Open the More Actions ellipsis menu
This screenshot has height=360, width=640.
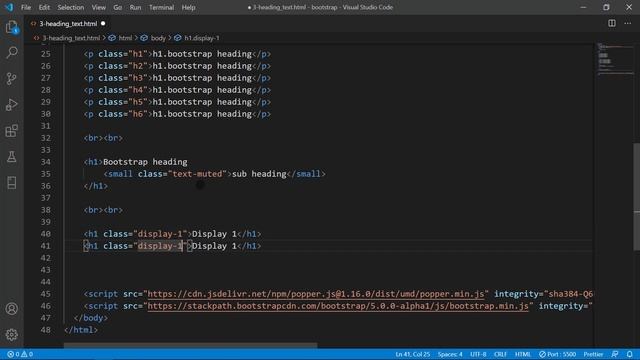627,23
